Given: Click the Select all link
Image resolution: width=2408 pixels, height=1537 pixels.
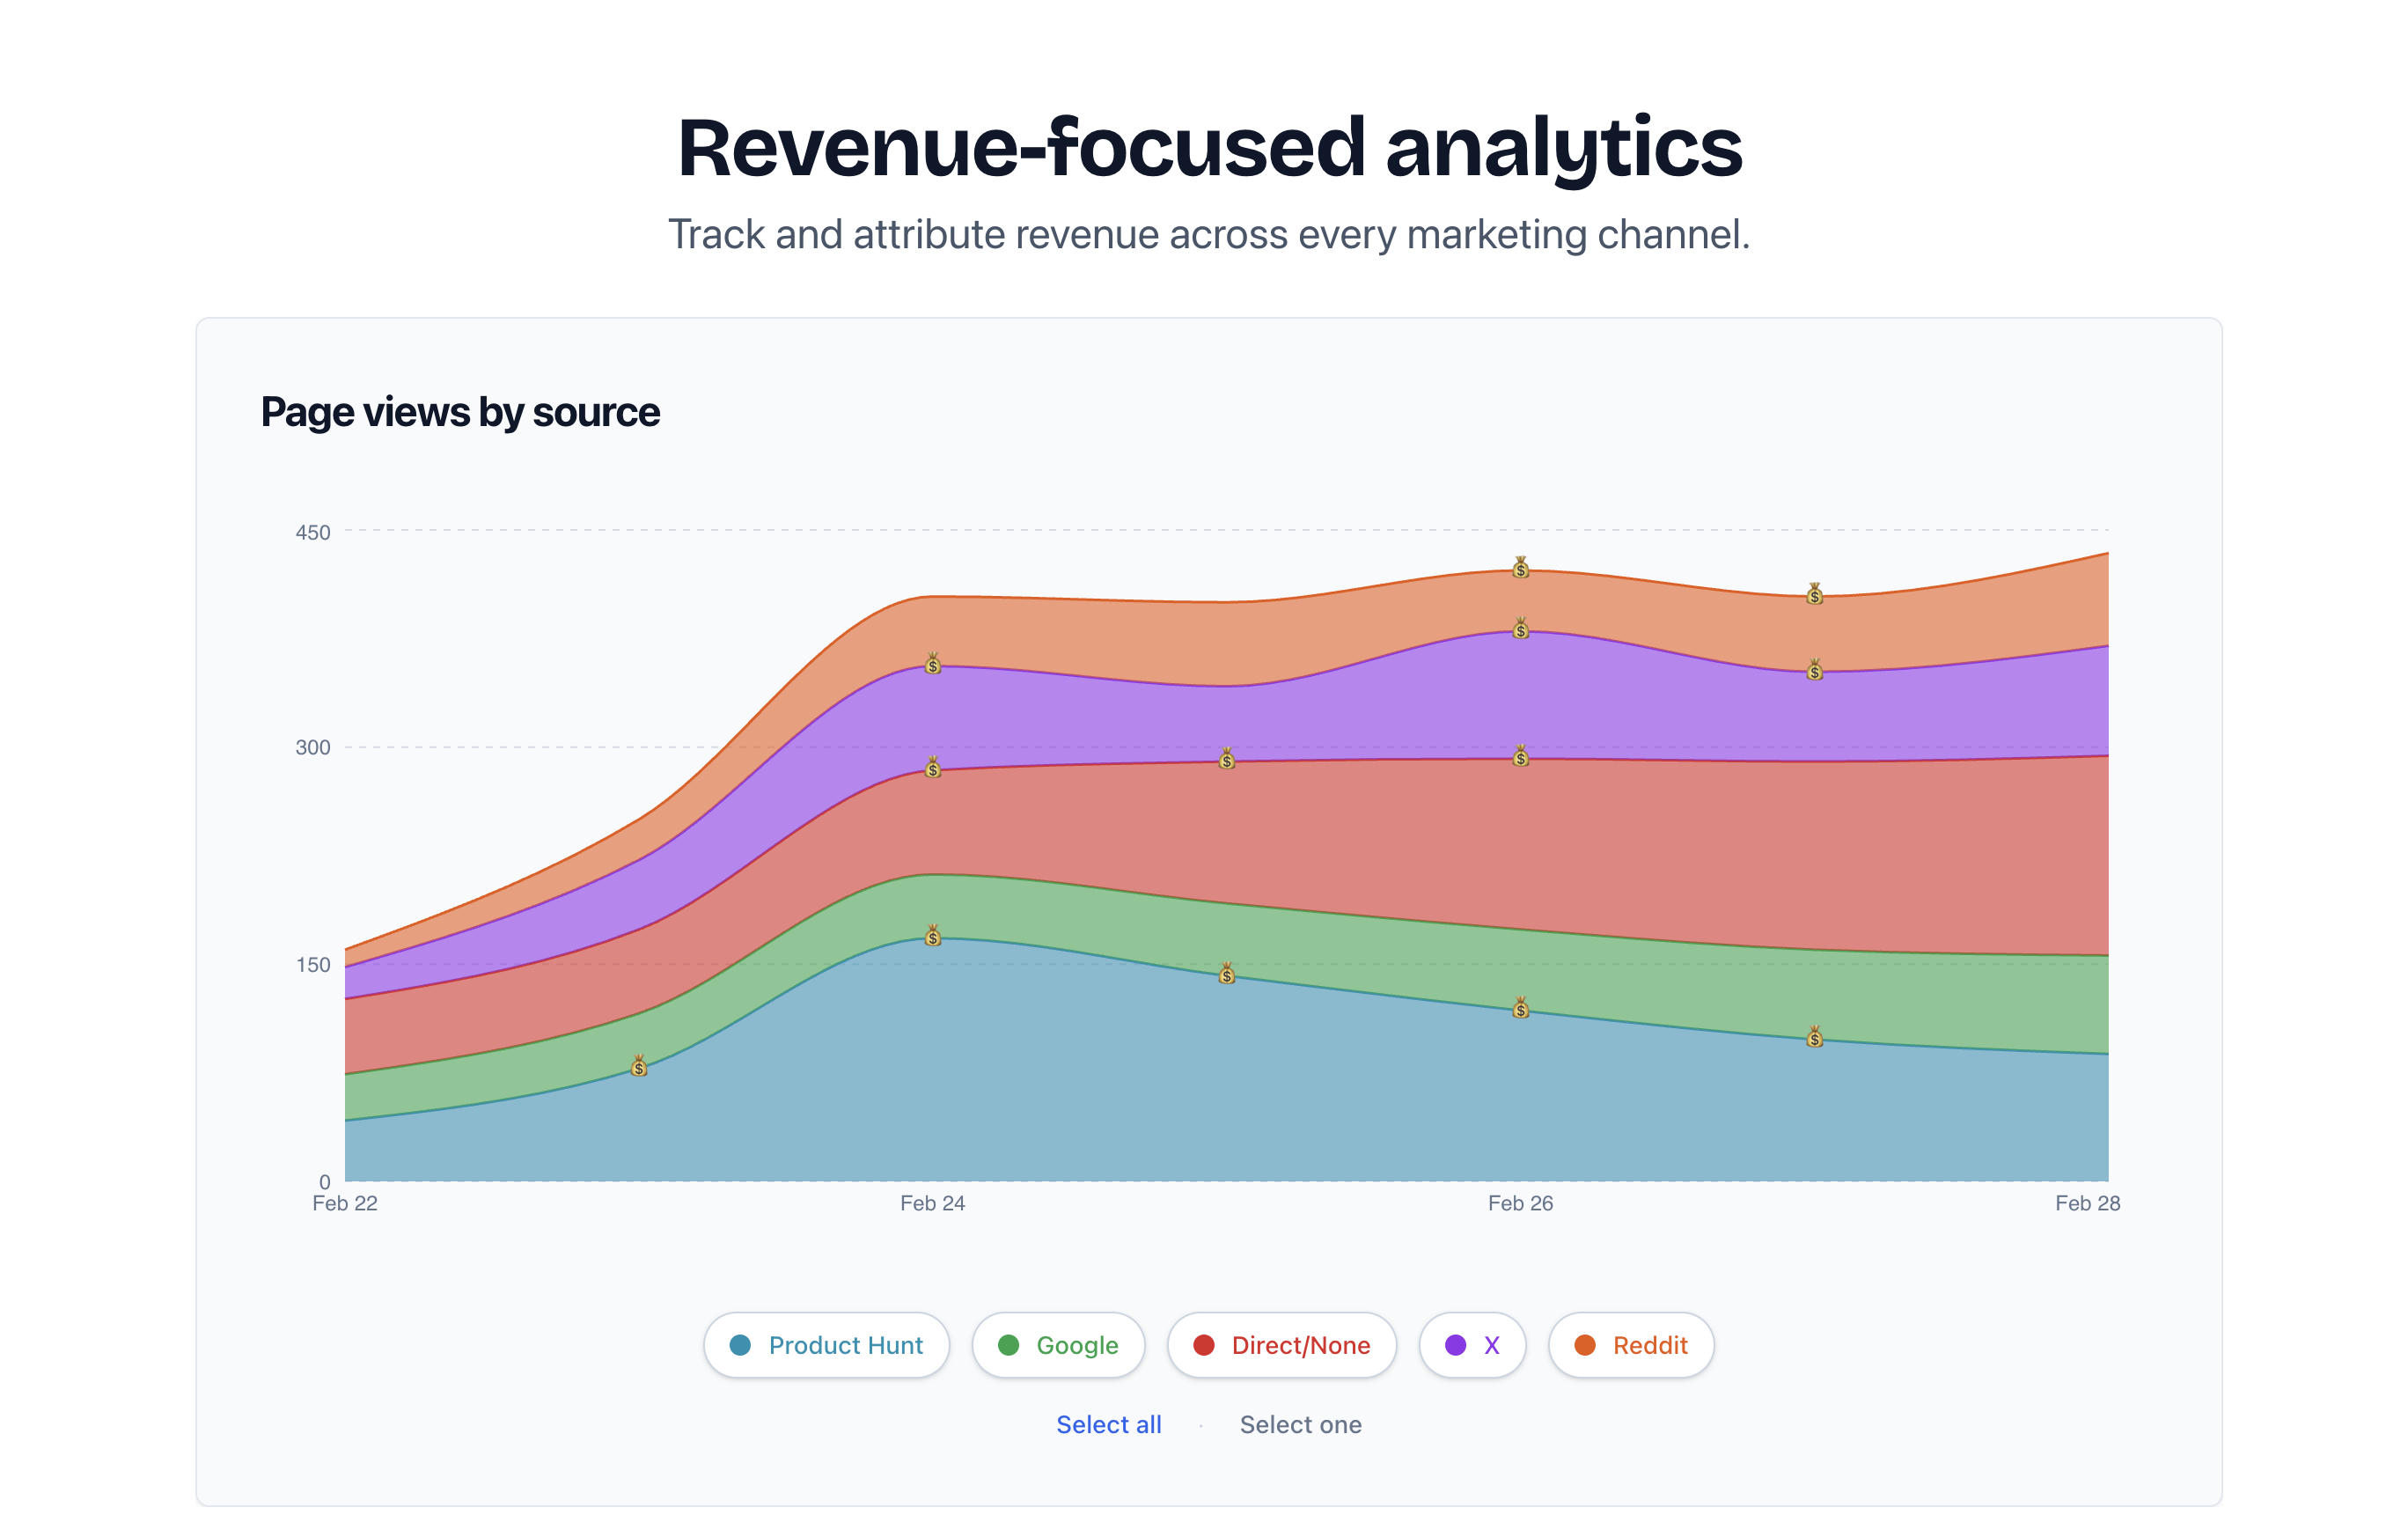Looking at the screenshot, I should tap(1108, 1424).
